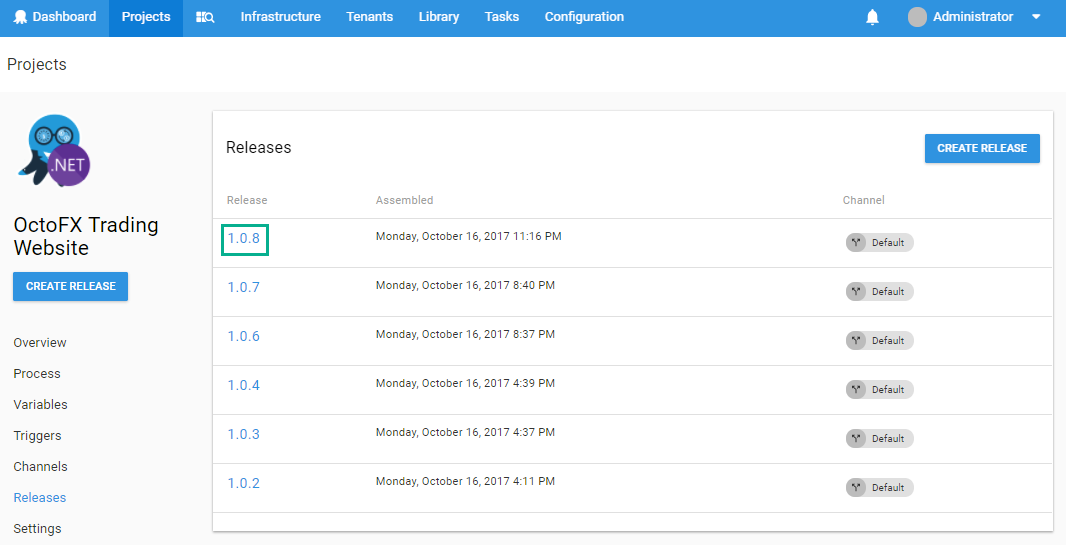Viewport: 1066px width, 545px height.
Task: Click Default channel chip for release 1.0.2
Action: coord(880,487)
